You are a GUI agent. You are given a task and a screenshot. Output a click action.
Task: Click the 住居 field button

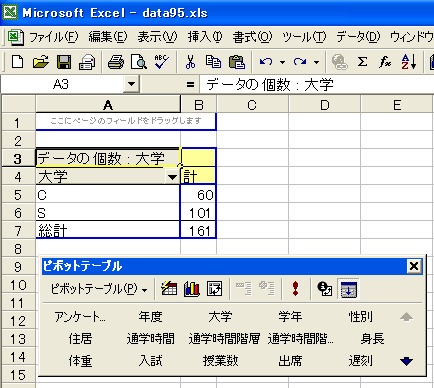[x=80, y=339]
